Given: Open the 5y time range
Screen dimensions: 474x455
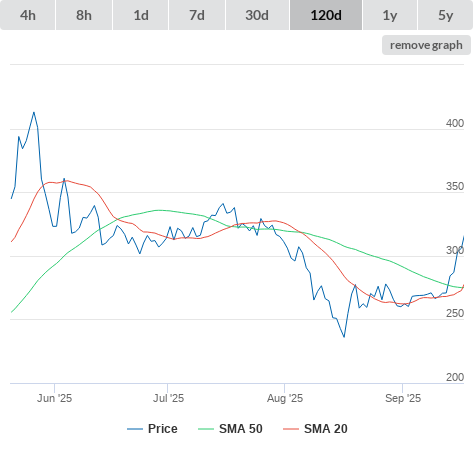Looking at the screenshot, I should (x=445, y=15).
